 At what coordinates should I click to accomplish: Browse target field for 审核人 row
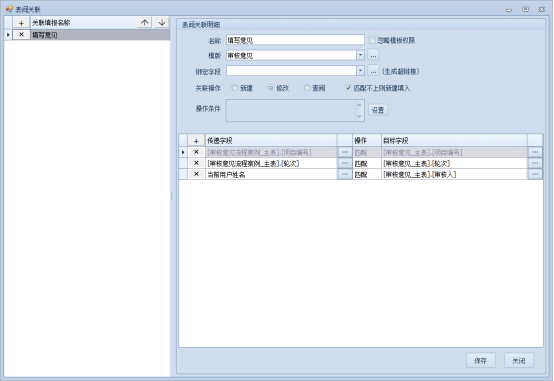[x=535, y=174]
